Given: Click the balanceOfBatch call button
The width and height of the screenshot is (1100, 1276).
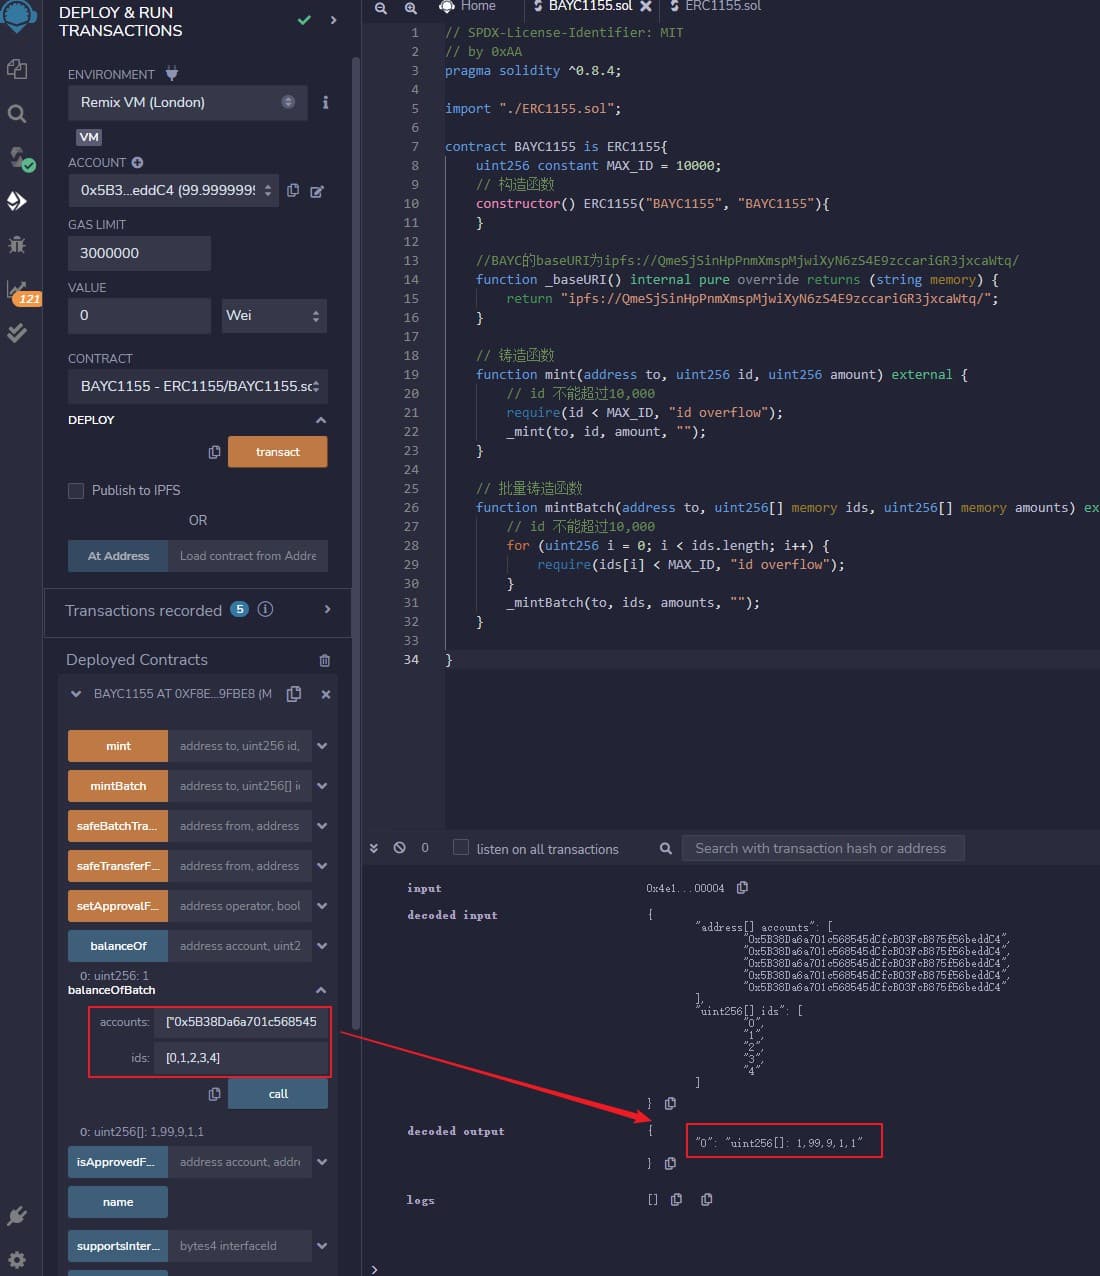Looking at the screenshot, I should coord(278,1094).
